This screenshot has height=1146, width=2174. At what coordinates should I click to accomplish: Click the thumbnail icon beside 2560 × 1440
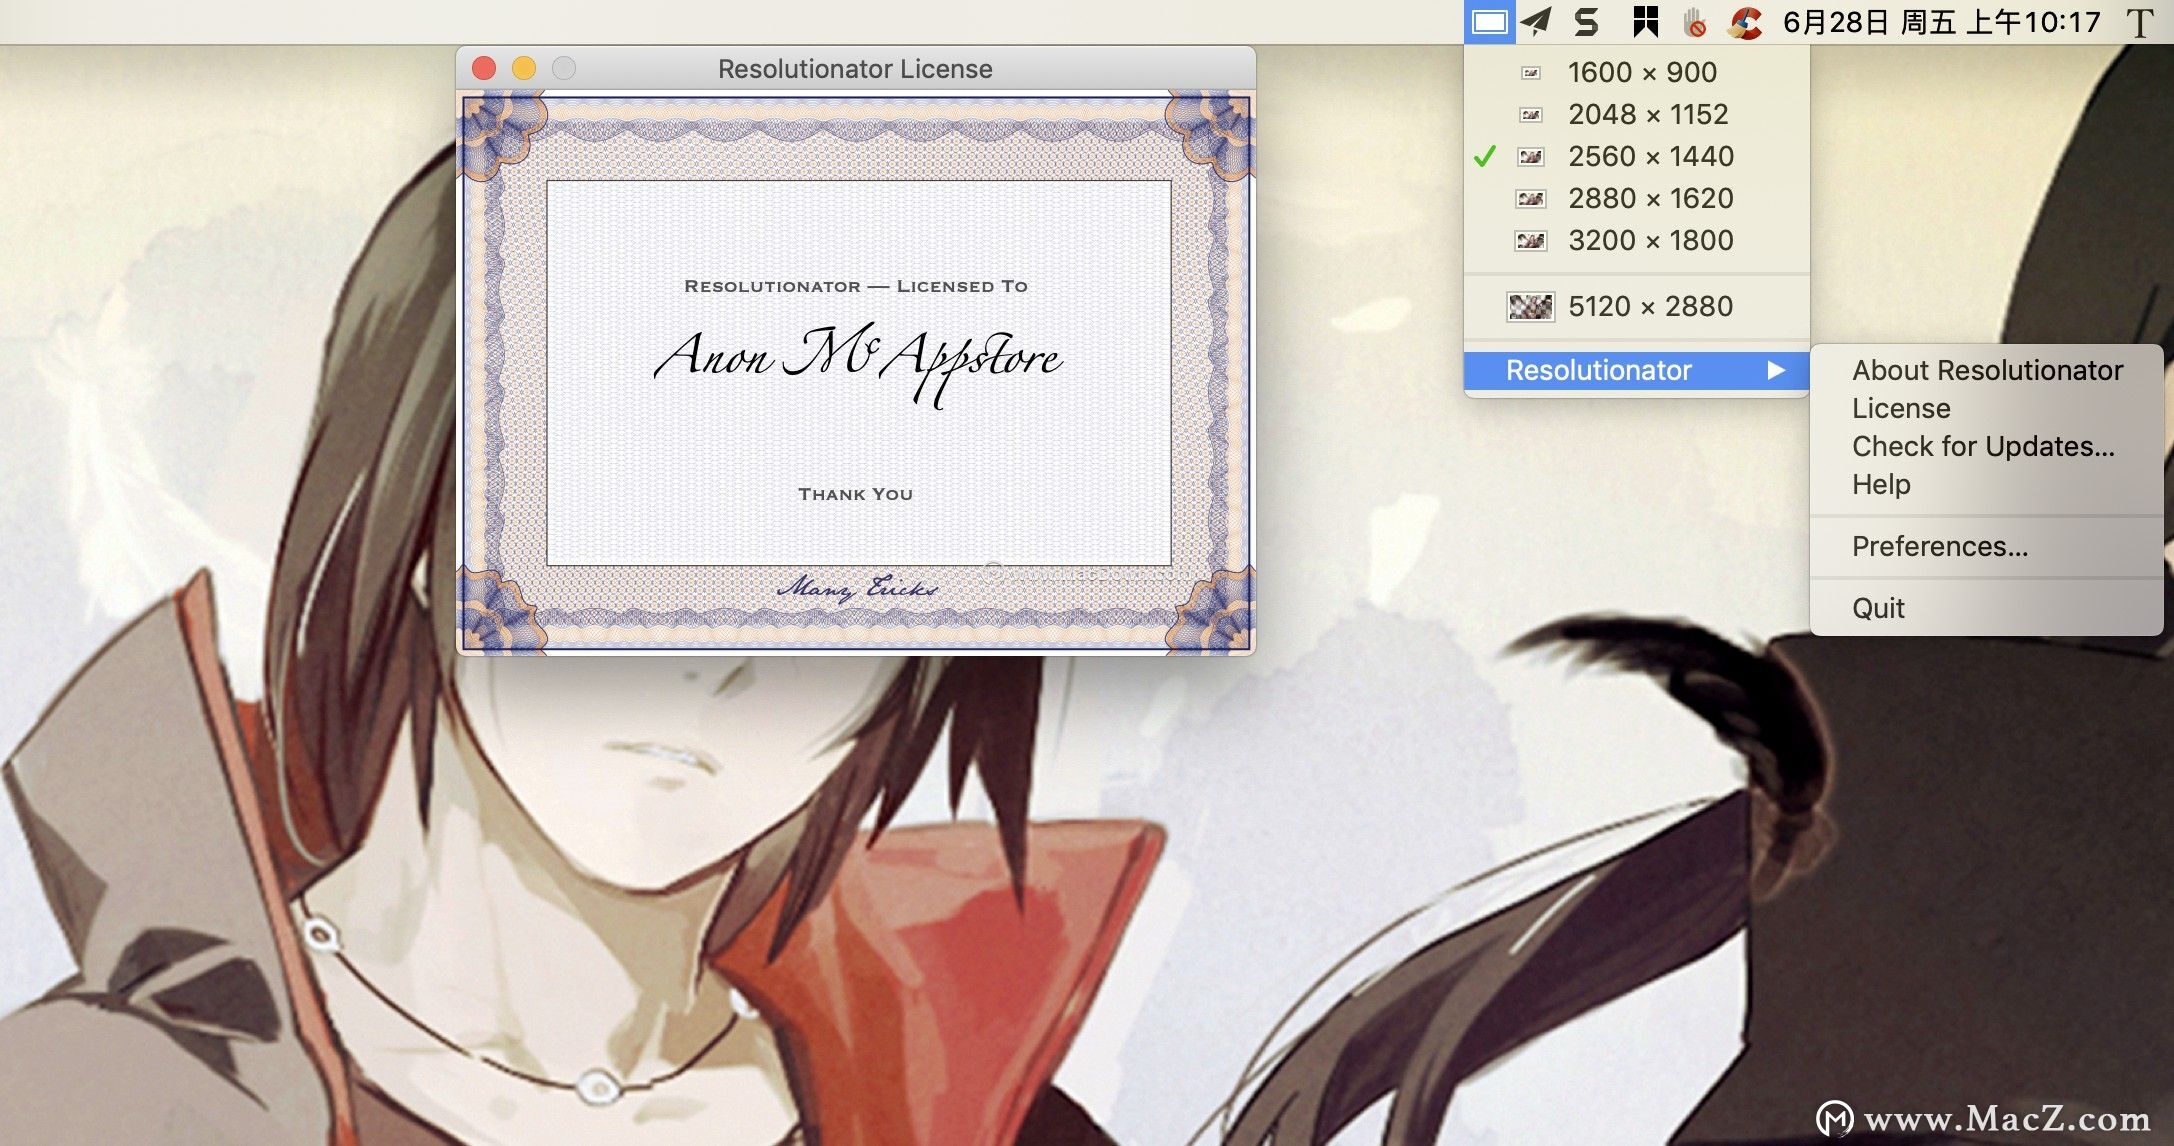point(1531,156)
